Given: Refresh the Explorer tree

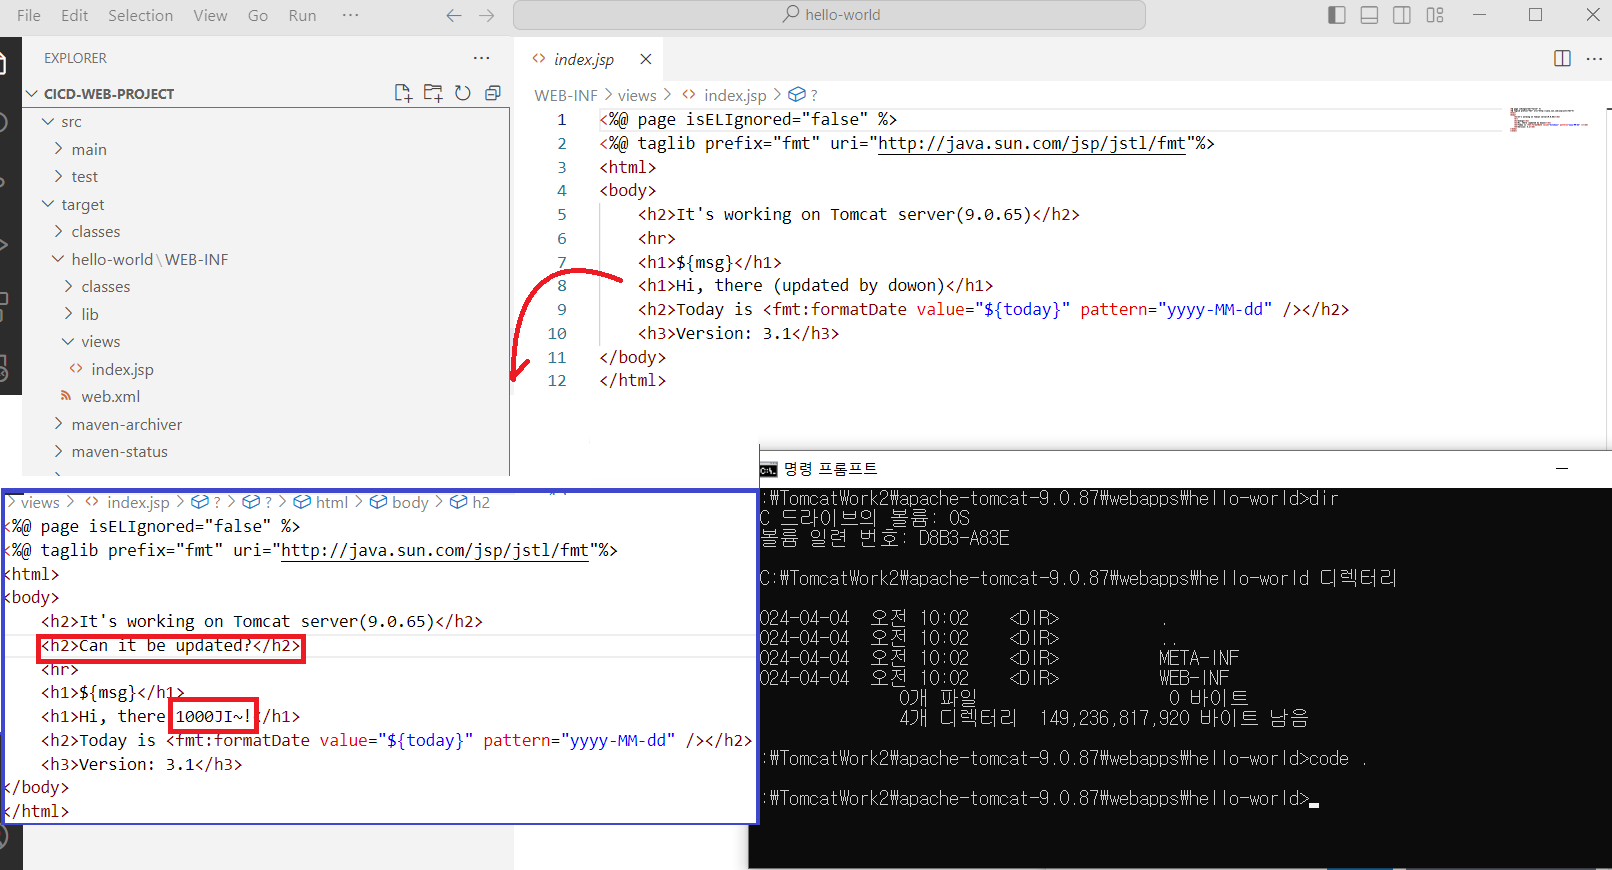Looking at the screenshot, I should click(x=463, y=93).
